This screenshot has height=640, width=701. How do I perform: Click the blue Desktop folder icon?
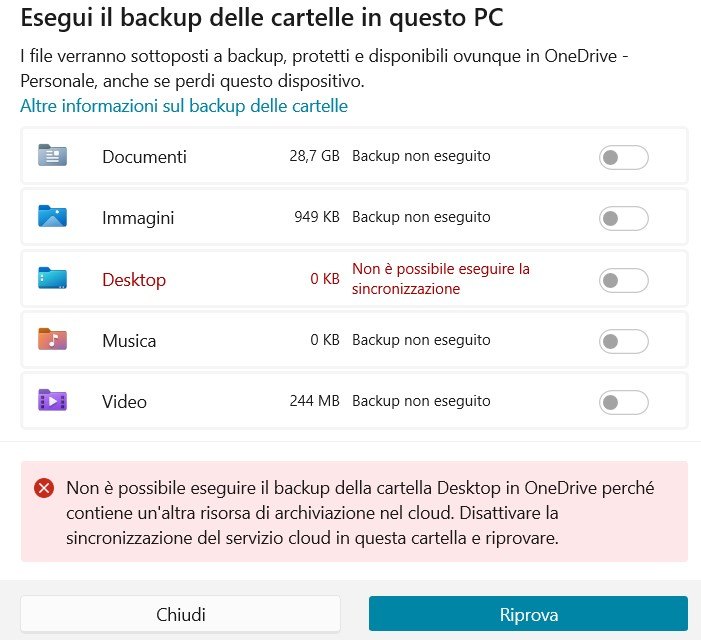pos(52,278)
